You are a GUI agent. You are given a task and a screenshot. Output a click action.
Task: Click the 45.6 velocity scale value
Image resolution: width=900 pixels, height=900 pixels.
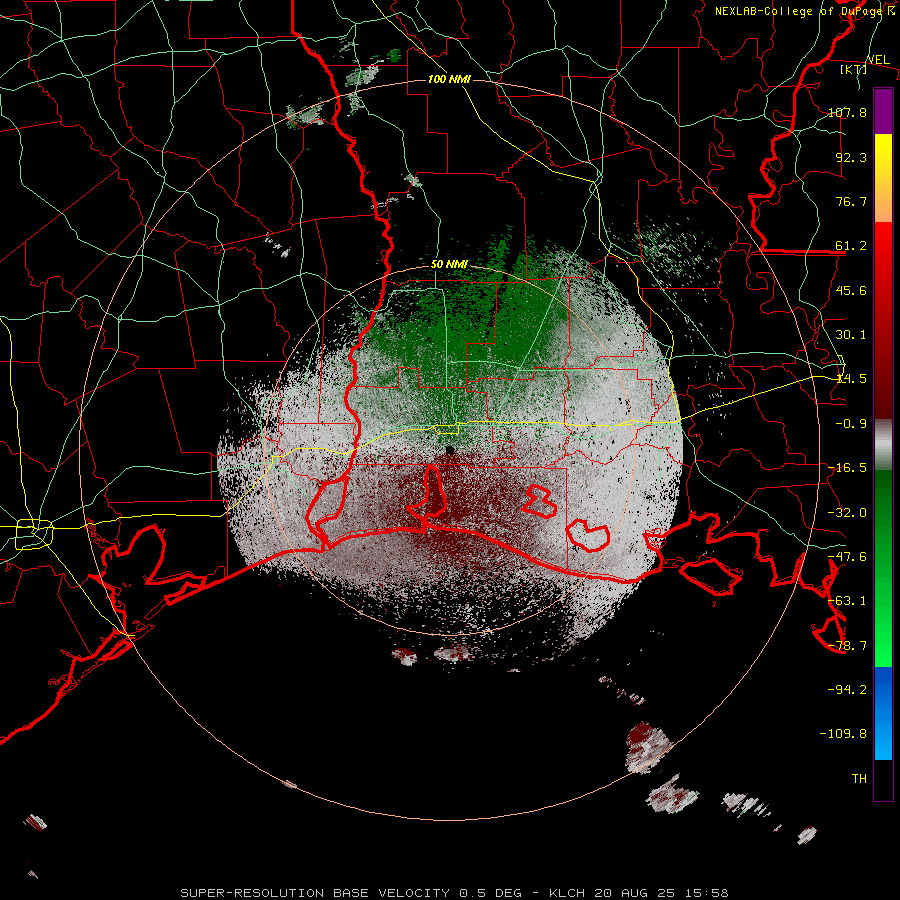pyautogui.click(x=851, y=290)
